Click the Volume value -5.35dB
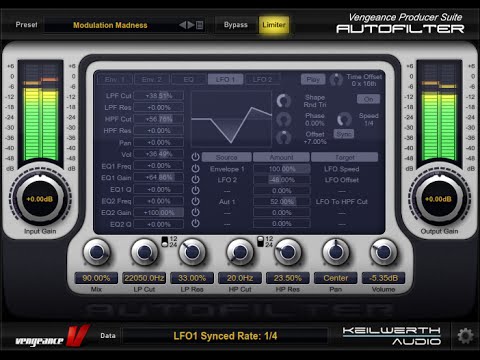Image resolution: width=480 pixels, height=360 pixels. 384,278
